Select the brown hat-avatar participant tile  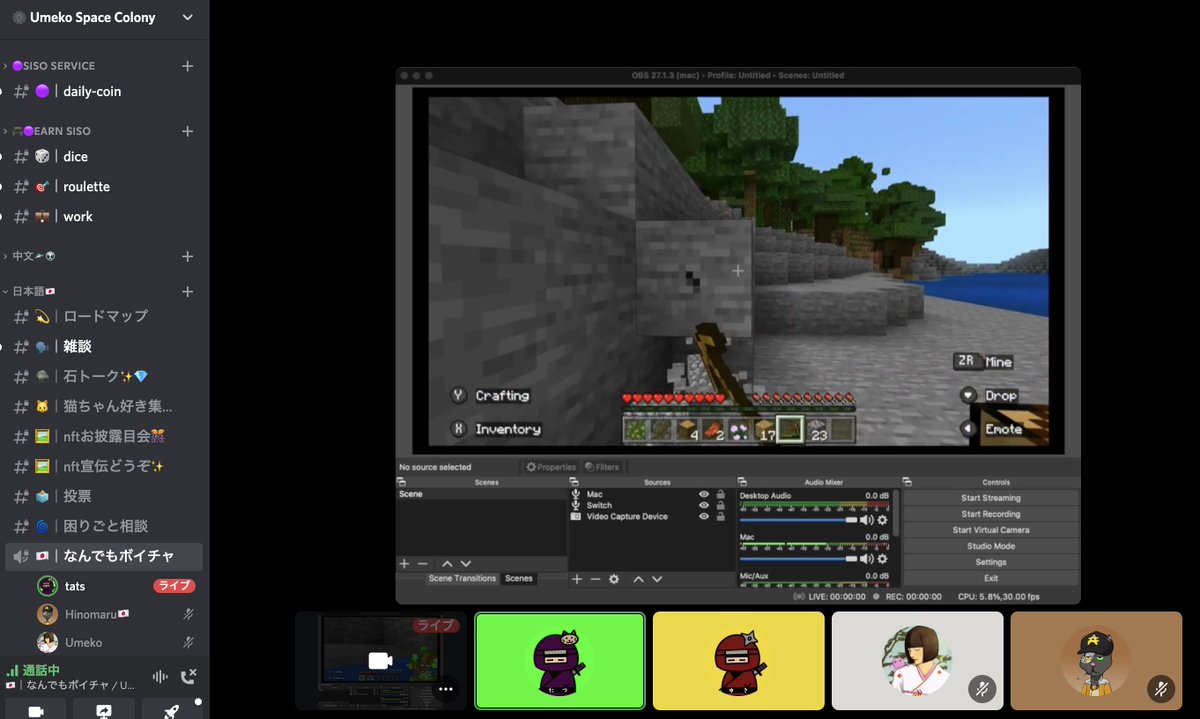click(1096, 661)
